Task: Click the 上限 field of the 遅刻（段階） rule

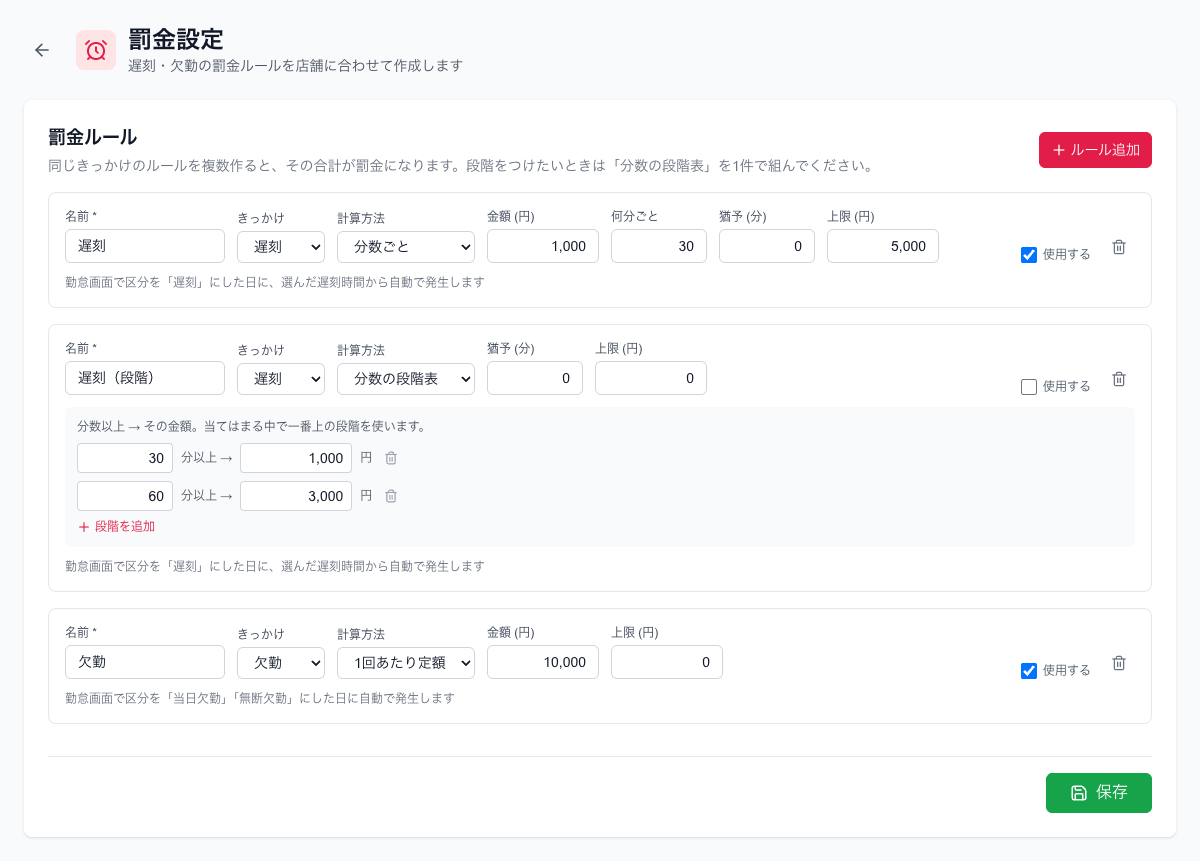Action: (651, 378)
